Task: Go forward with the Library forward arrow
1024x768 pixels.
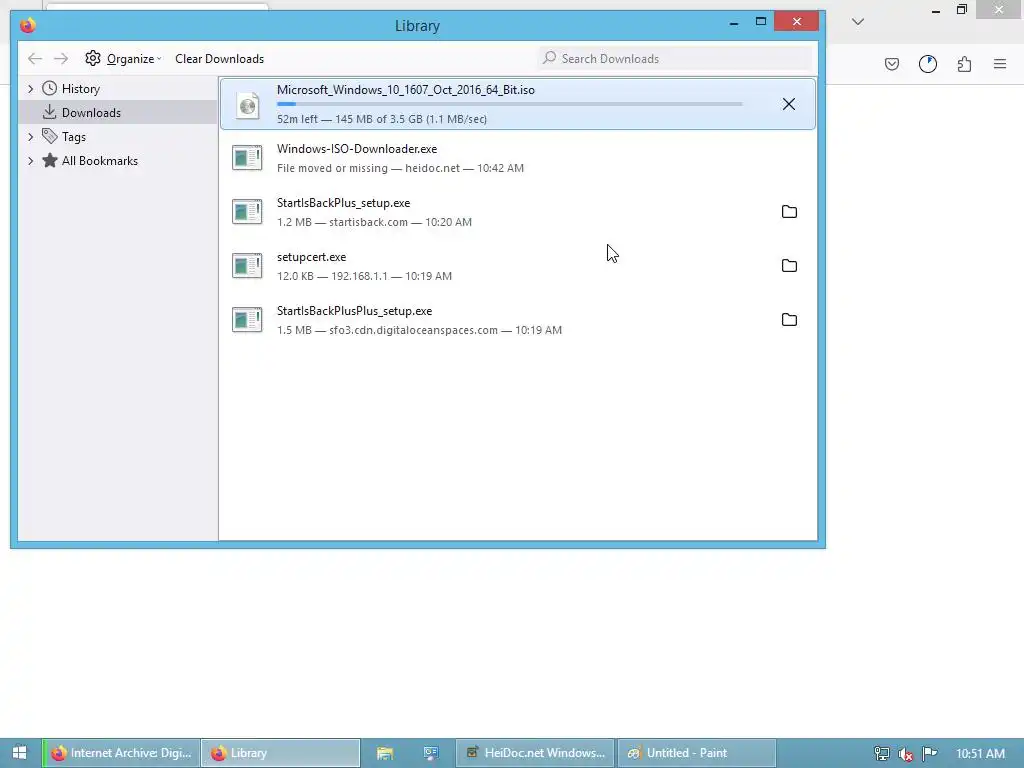Action: tap(61, 59)
